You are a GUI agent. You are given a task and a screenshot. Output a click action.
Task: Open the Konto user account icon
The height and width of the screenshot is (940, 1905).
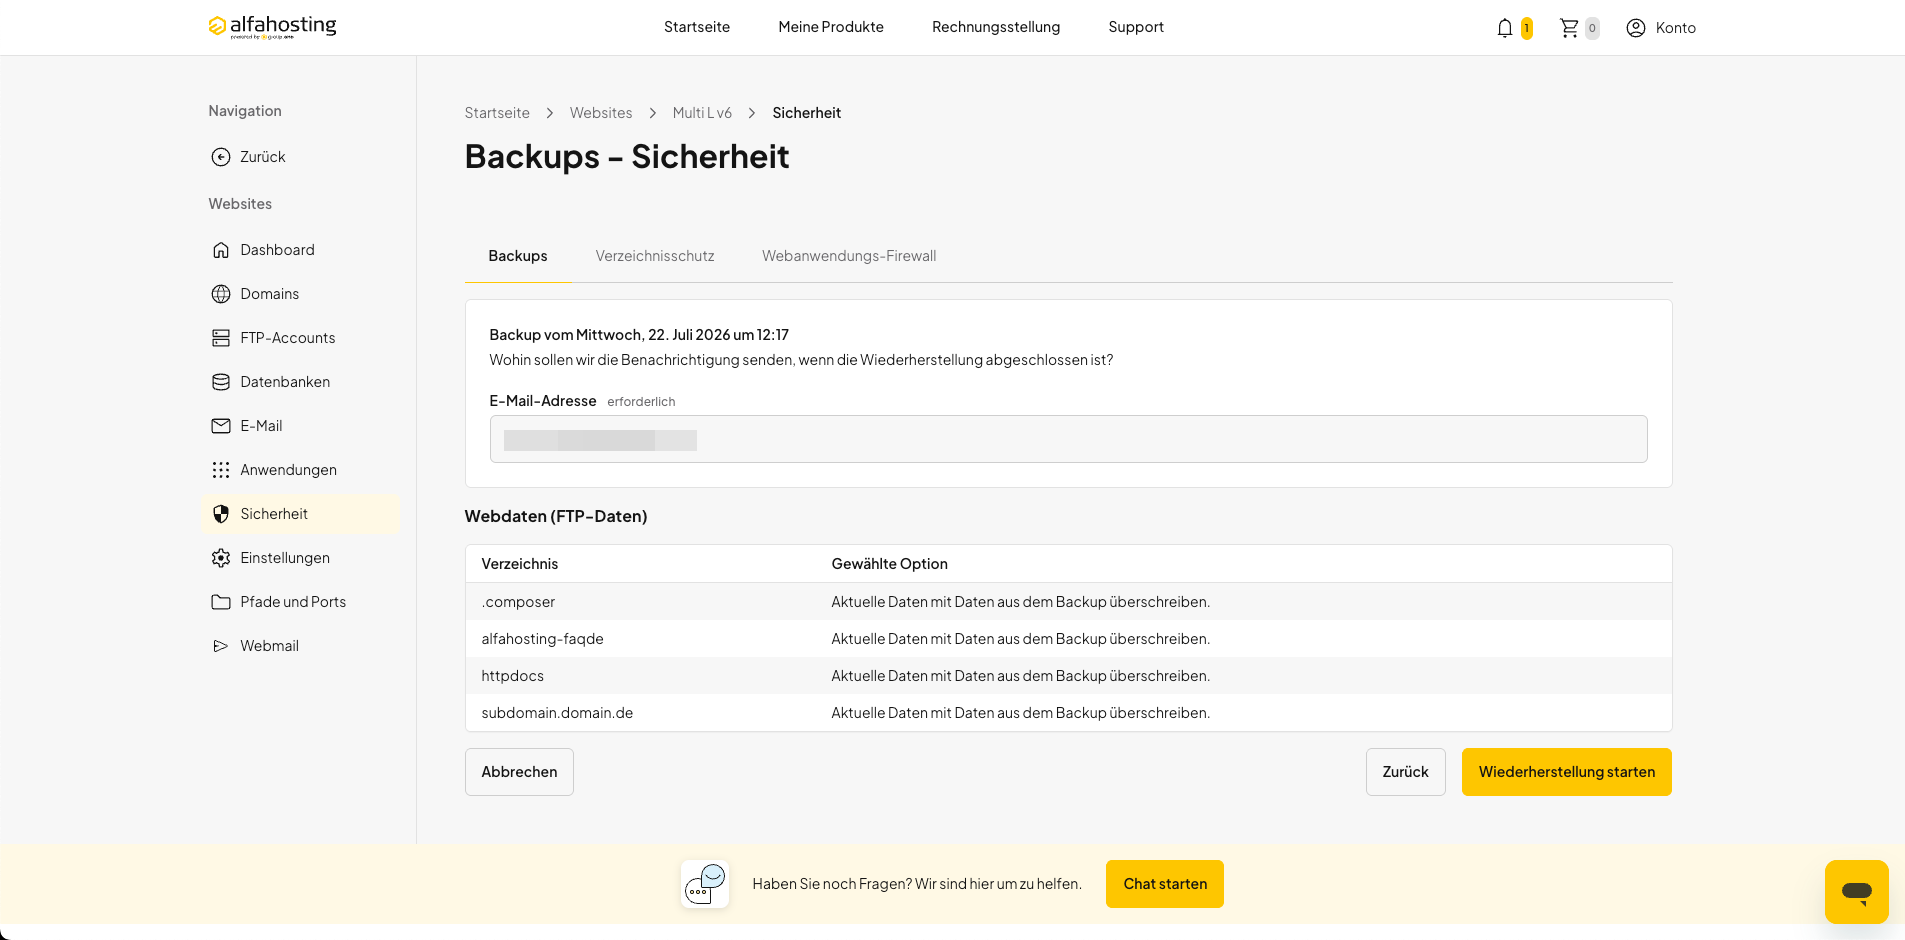tap(1636, 28)
